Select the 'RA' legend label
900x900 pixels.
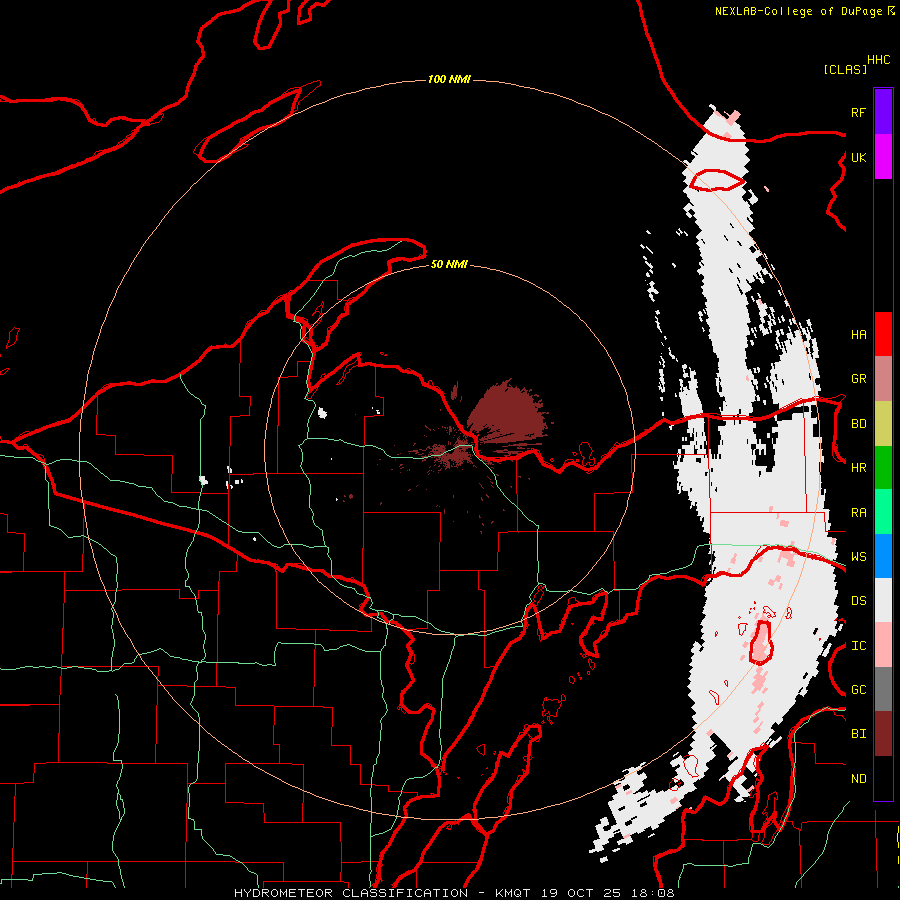[x=858, y=513]
